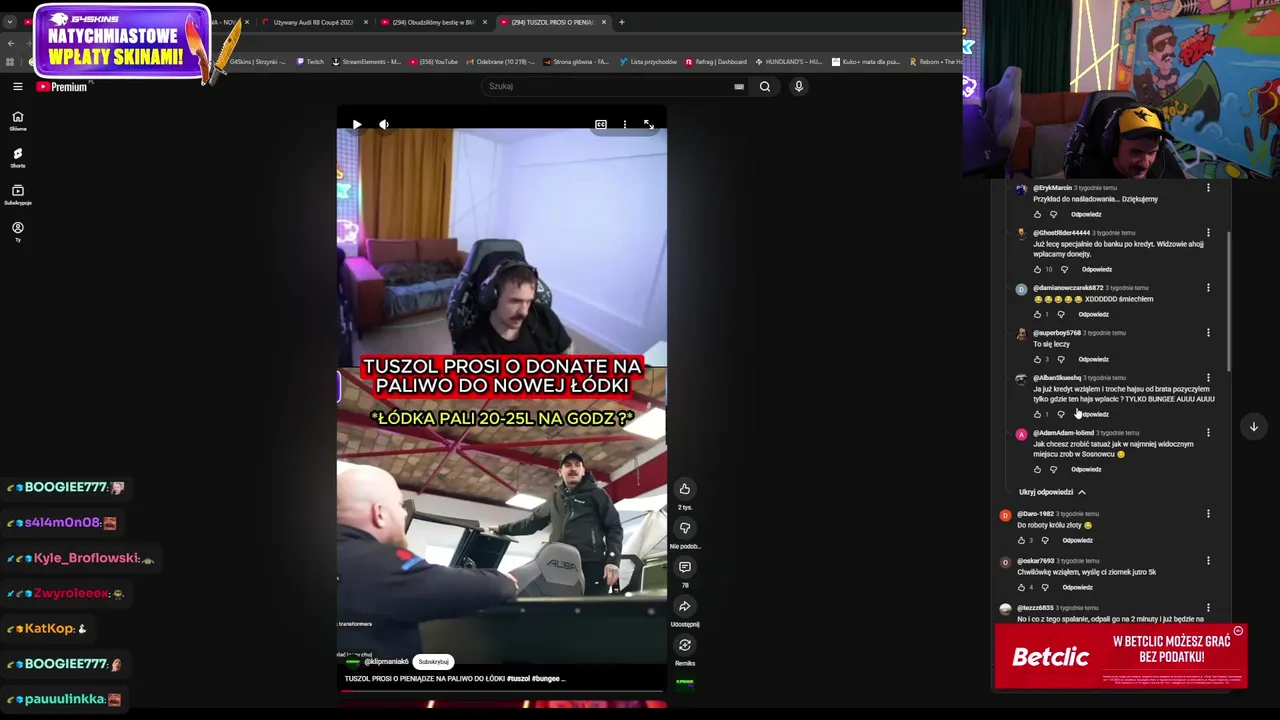Like @damianowczarek6872's comment
Viewport: 1280px width, 720px height.
(x=1037, y=314)
